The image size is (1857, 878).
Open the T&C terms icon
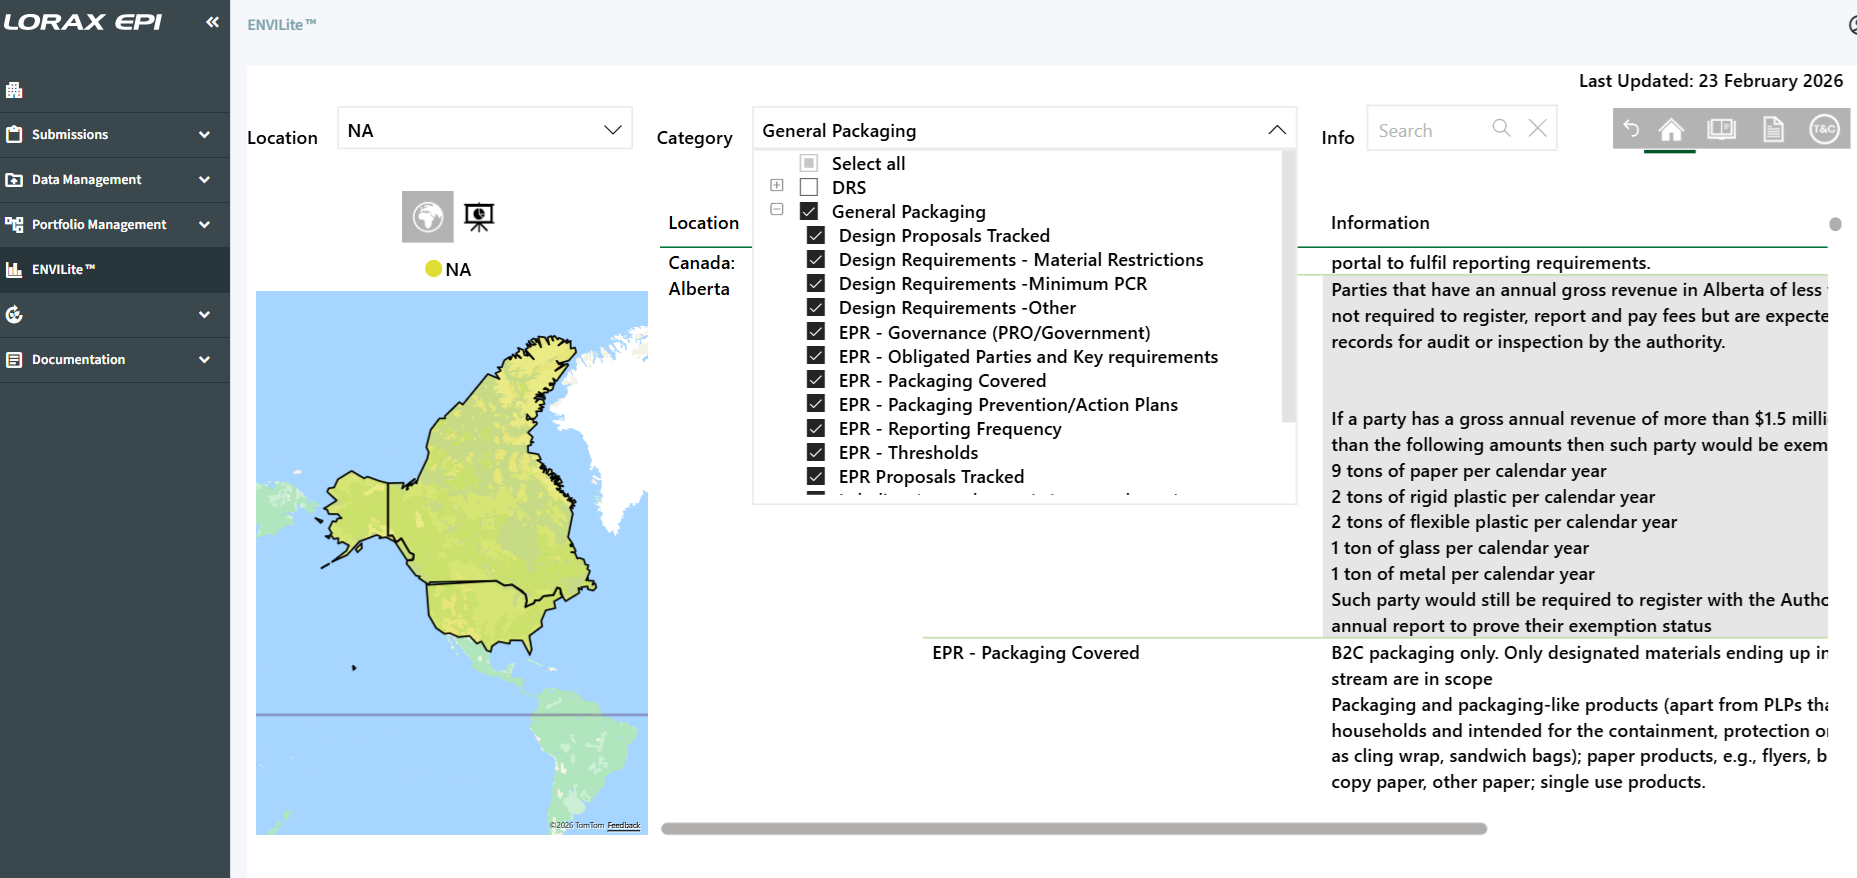1824,129
